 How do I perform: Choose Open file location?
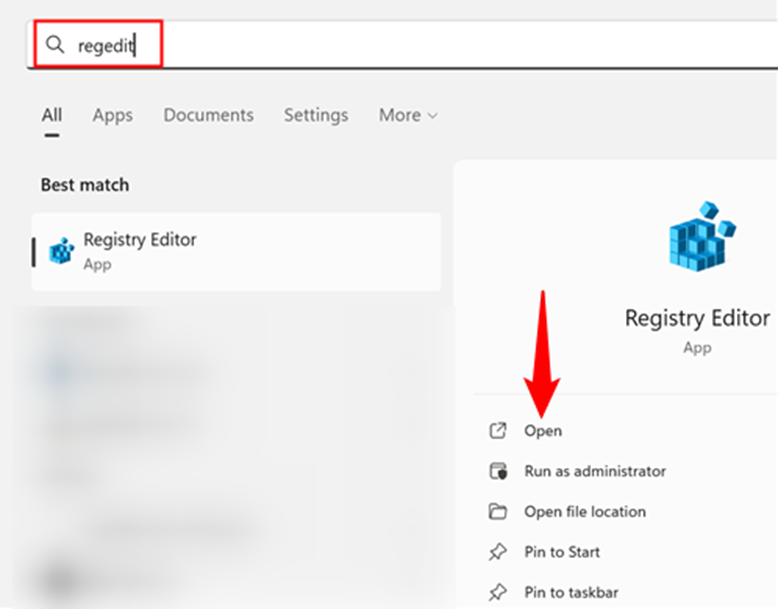585,512
